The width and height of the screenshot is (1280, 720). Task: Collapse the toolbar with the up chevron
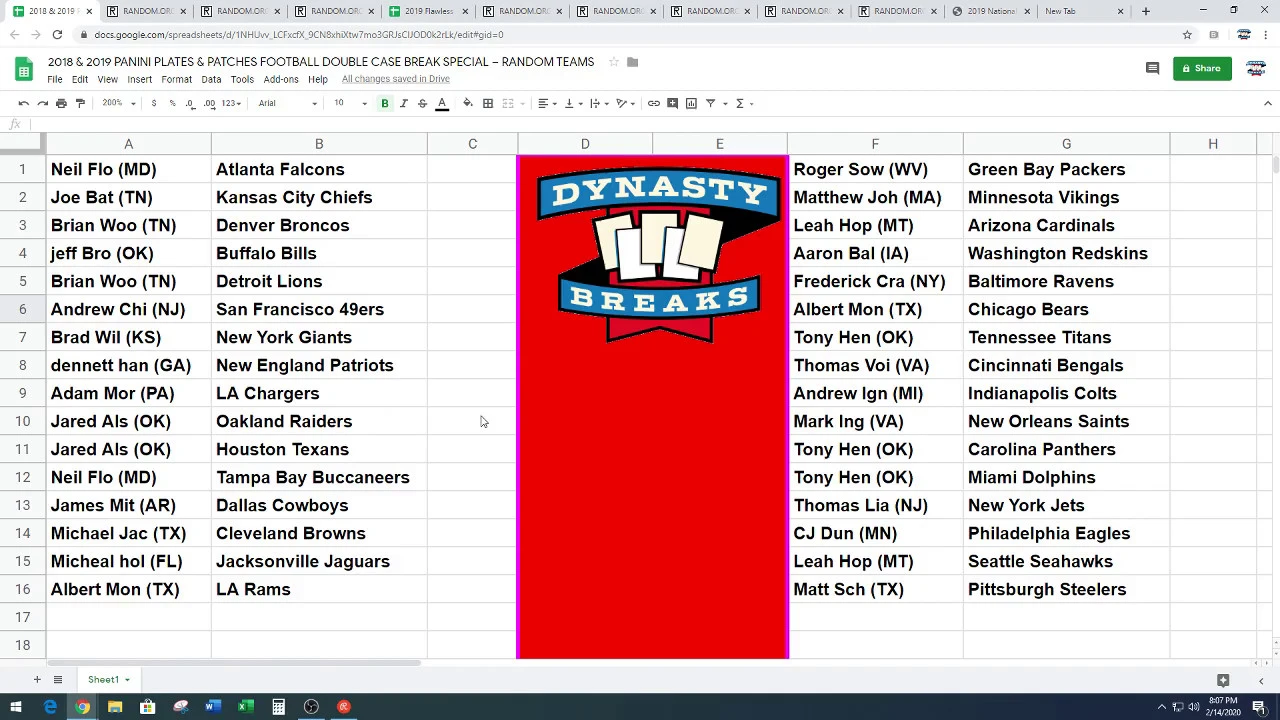pyautogui.click(x=1267, y=103)
